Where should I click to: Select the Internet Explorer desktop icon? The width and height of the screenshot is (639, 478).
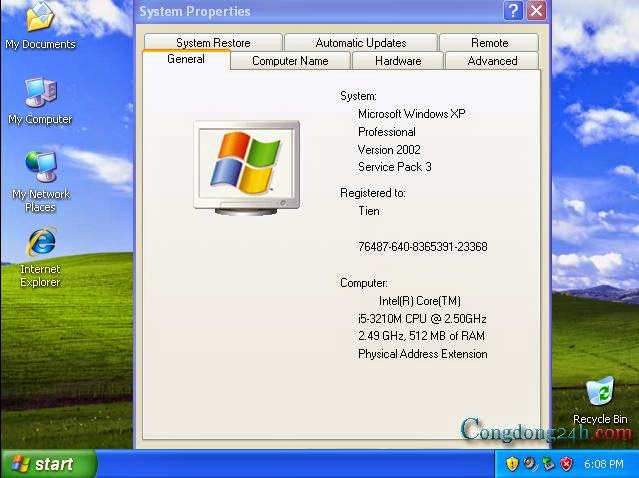coord(40,258)
